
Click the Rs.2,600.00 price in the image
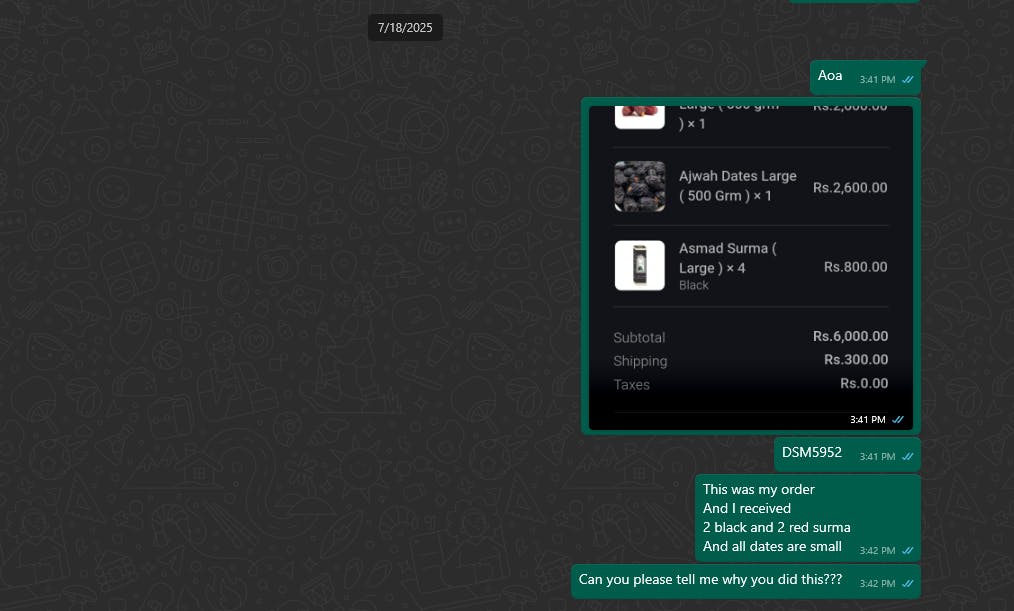pos(850,188)
